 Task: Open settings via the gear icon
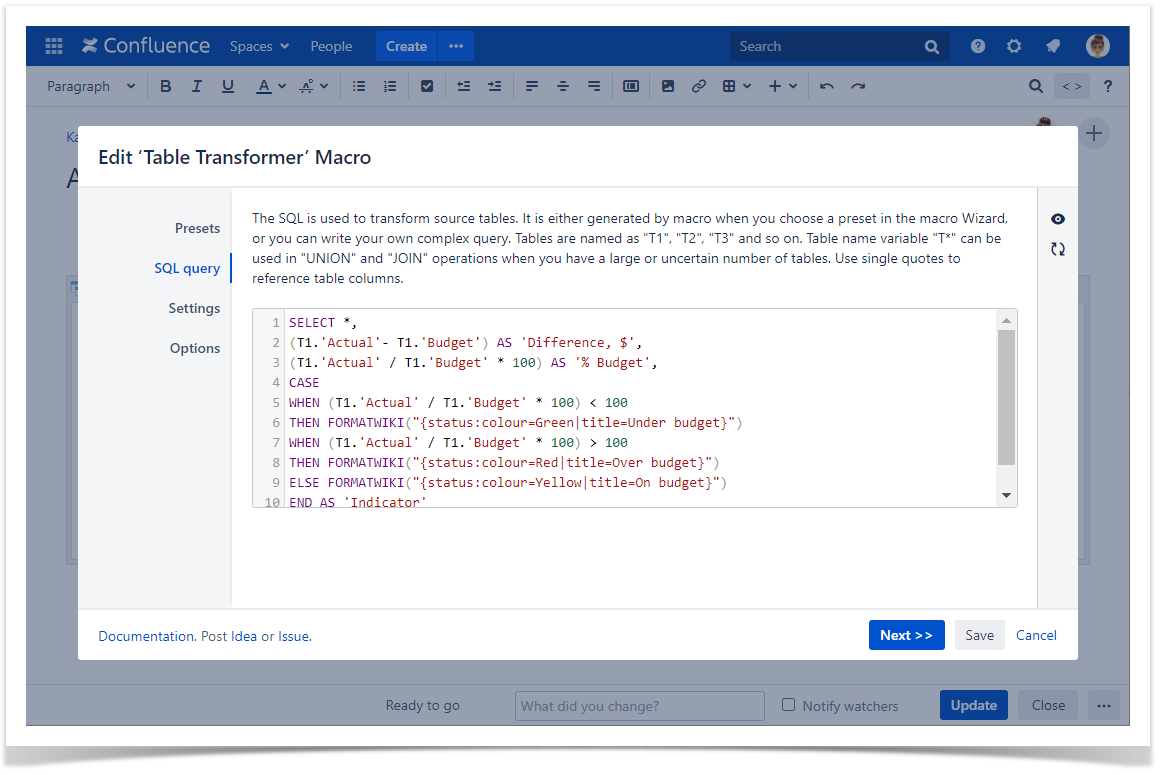(1014, 46)
